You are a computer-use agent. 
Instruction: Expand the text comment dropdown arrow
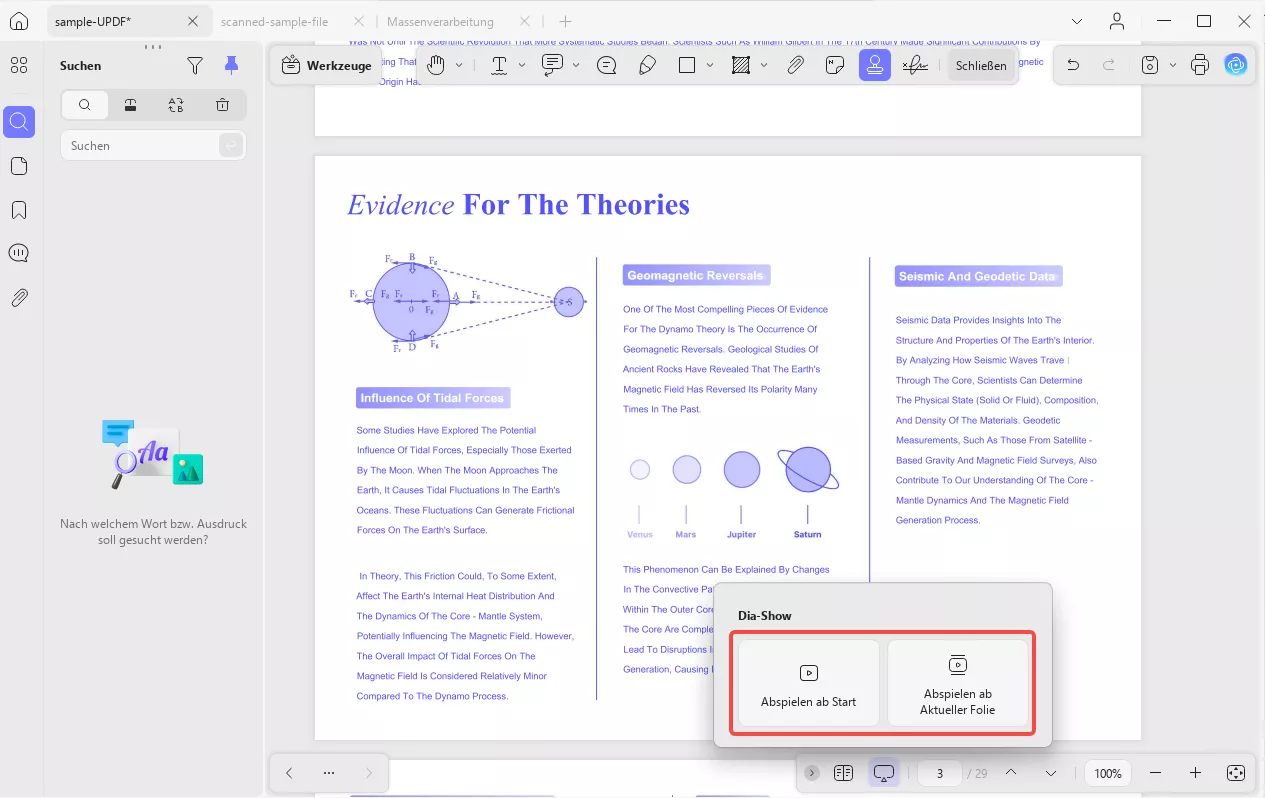576,65
